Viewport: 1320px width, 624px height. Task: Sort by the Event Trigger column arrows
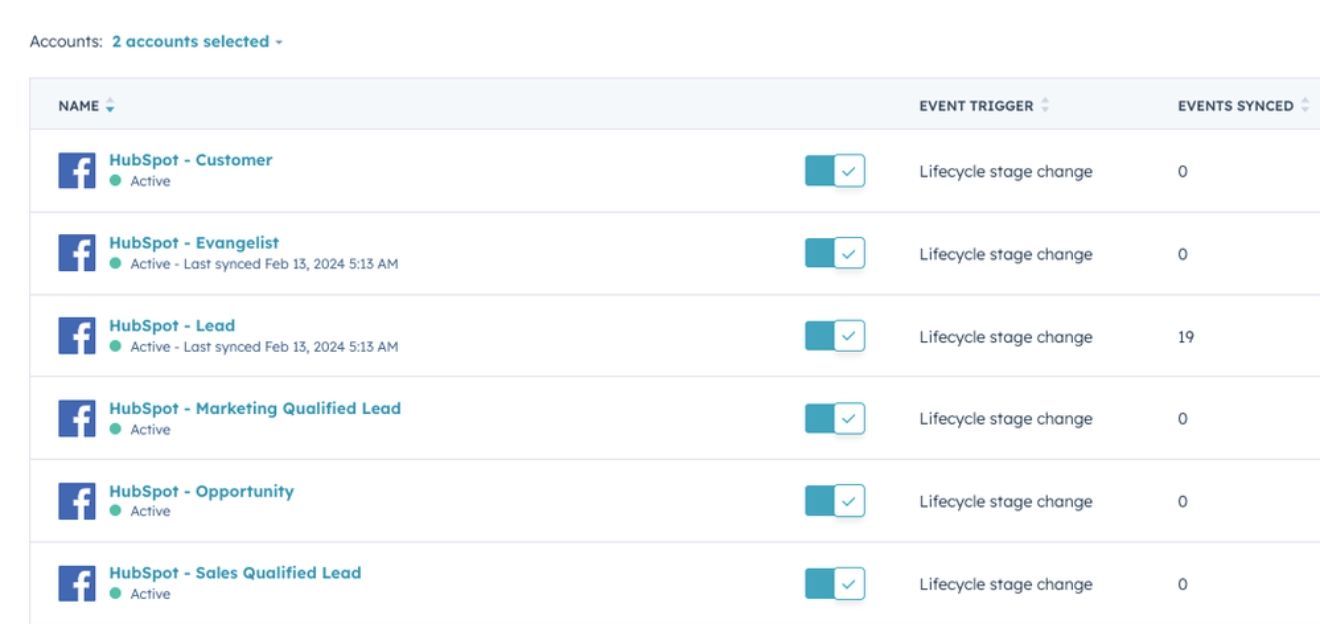[x=1045, y=106]
